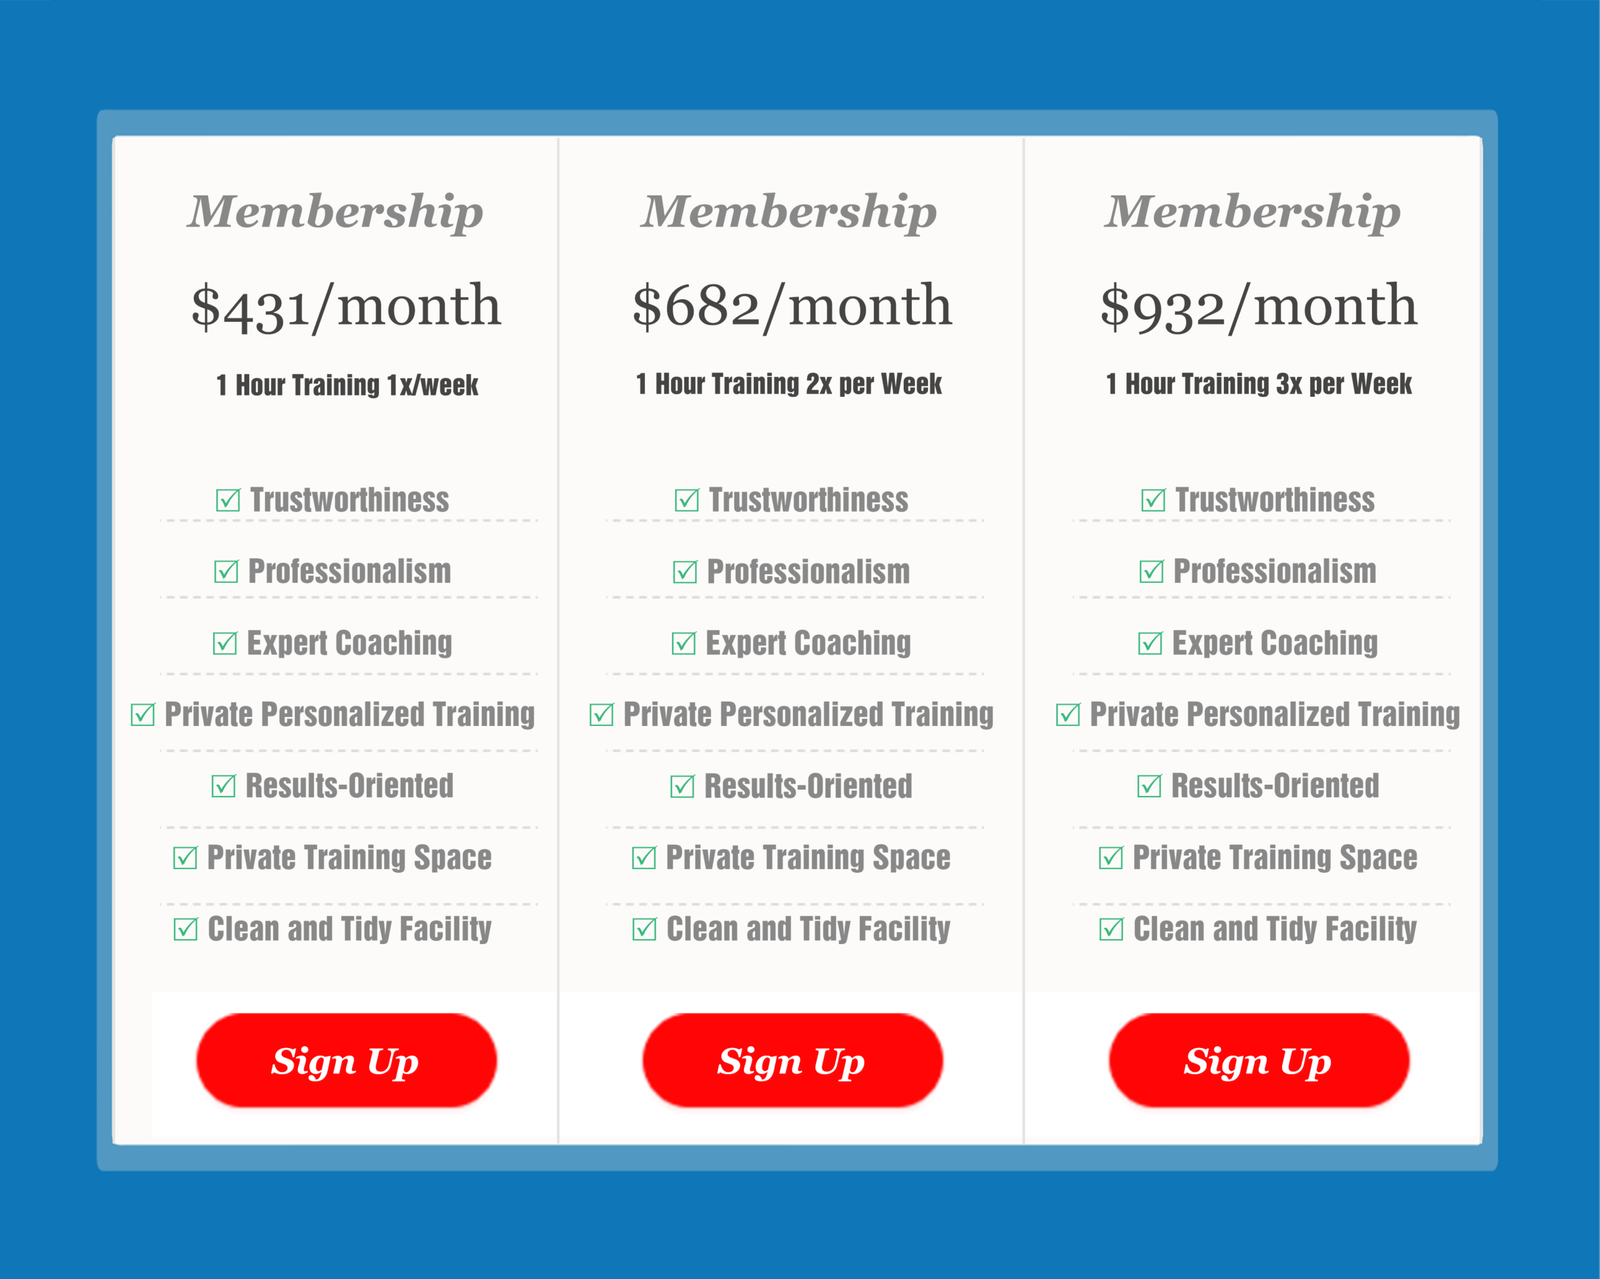Click Sign Up for the $431/month plan
The height and width of the screenshot is (1279, 1600).
(346, 1060)
